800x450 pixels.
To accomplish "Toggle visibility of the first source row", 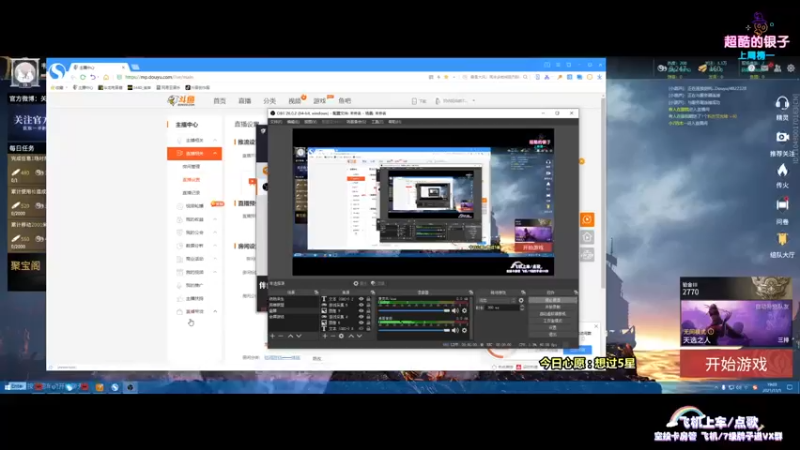I will pyautogui.click(x=361, y=299).
